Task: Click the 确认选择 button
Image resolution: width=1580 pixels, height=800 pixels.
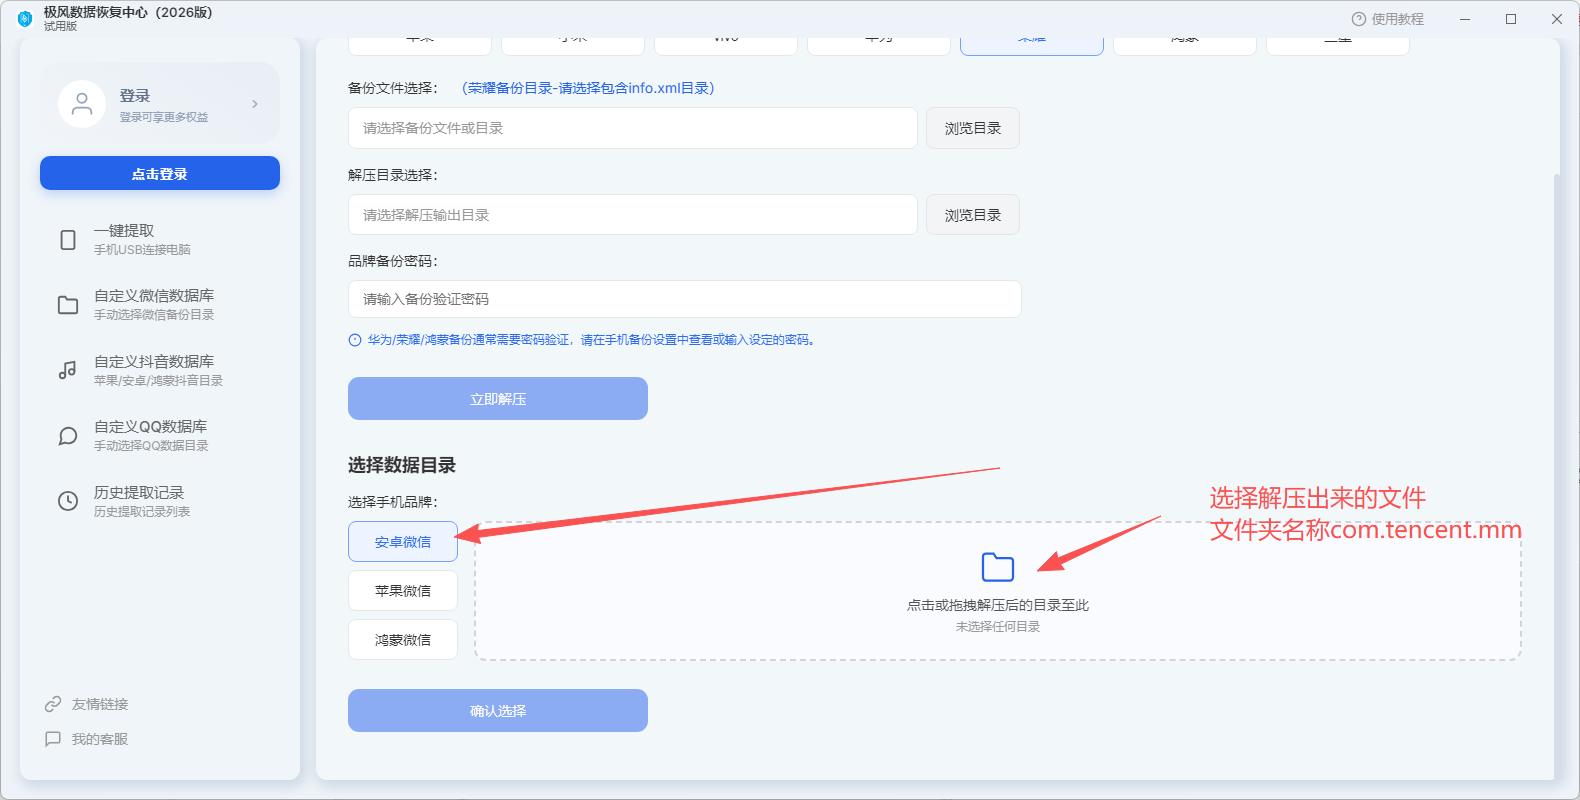Action: click(x=498, y=711)
